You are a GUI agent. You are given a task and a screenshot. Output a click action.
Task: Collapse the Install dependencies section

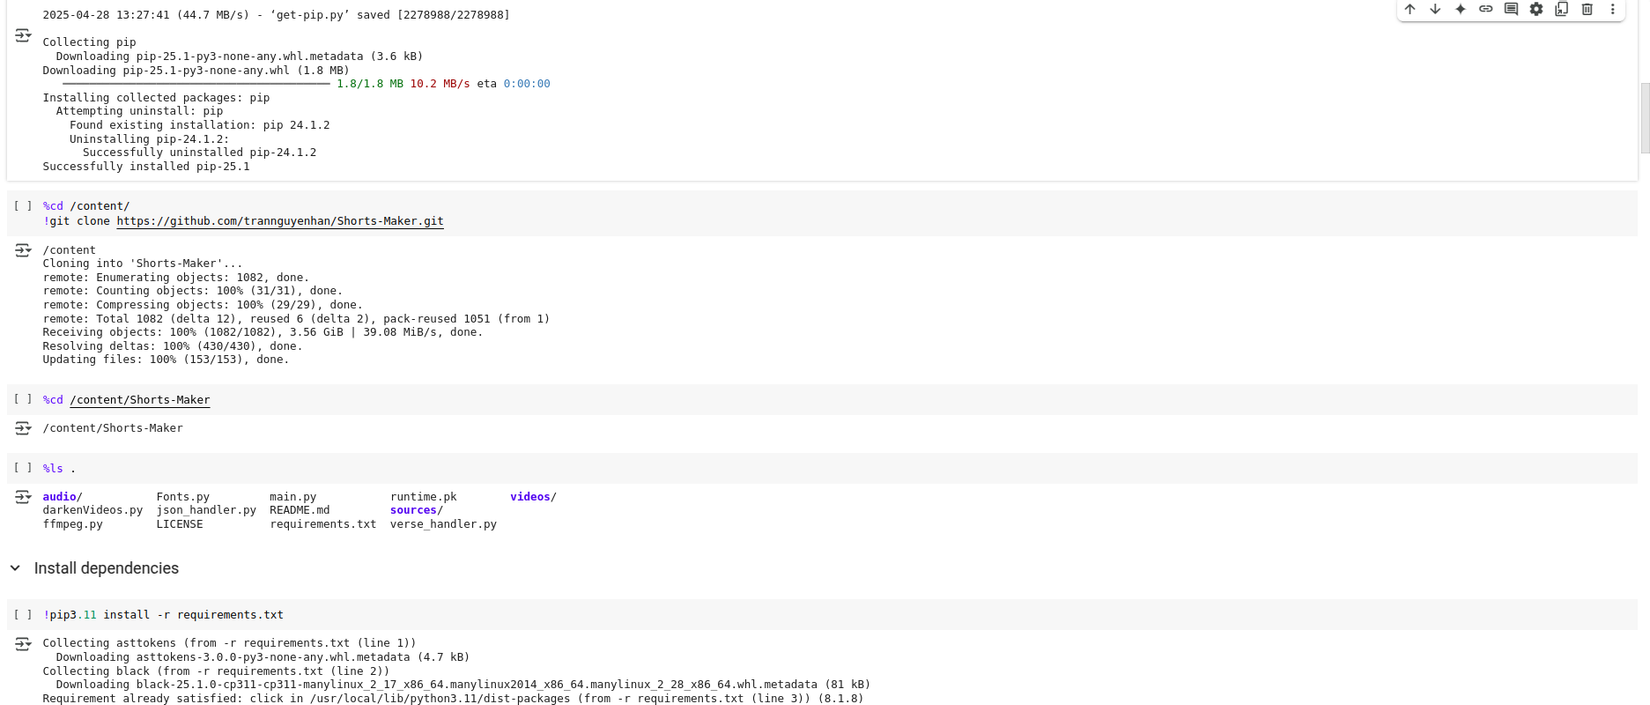click(15, 568)
